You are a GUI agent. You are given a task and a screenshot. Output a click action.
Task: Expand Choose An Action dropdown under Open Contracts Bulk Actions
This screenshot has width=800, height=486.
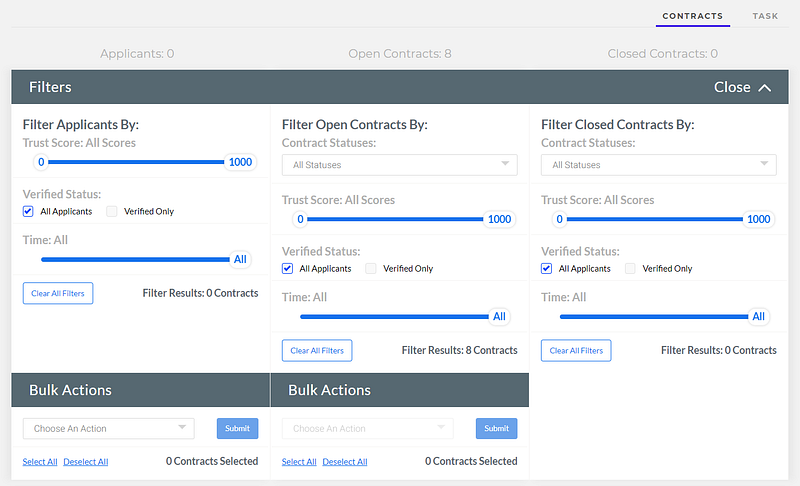point(367,428)
